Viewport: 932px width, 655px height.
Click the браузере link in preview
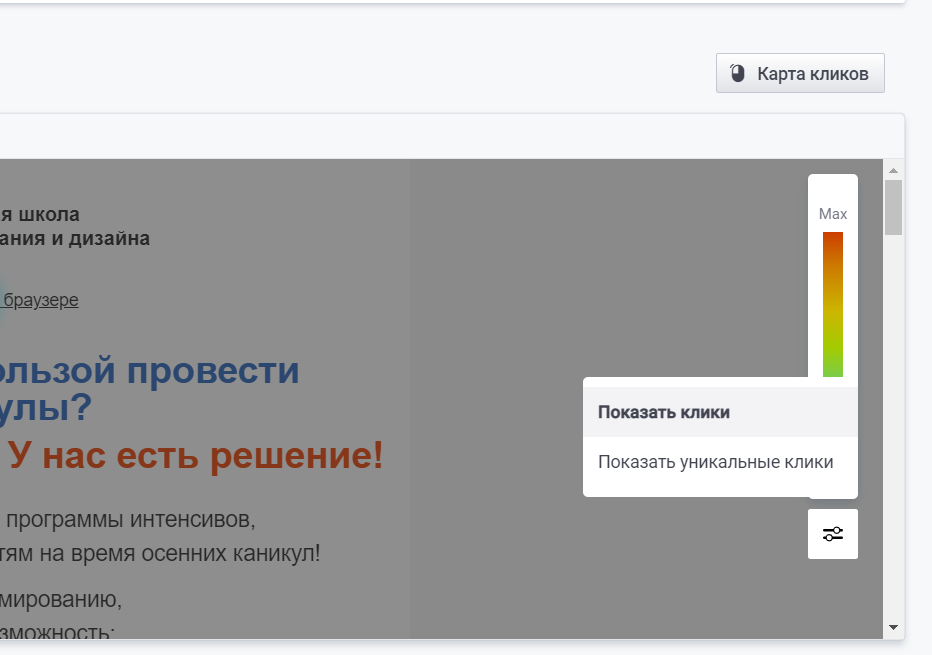[39, 300]
